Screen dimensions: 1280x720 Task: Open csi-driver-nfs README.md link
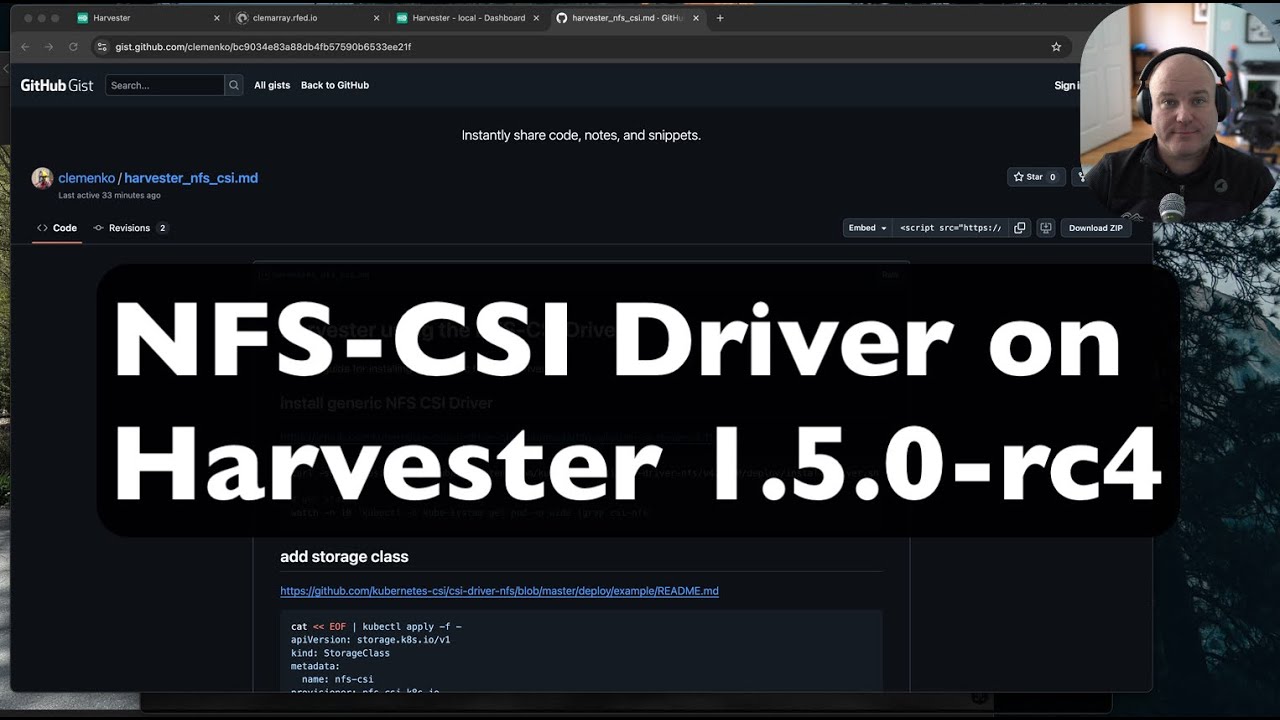coord(499,591)
